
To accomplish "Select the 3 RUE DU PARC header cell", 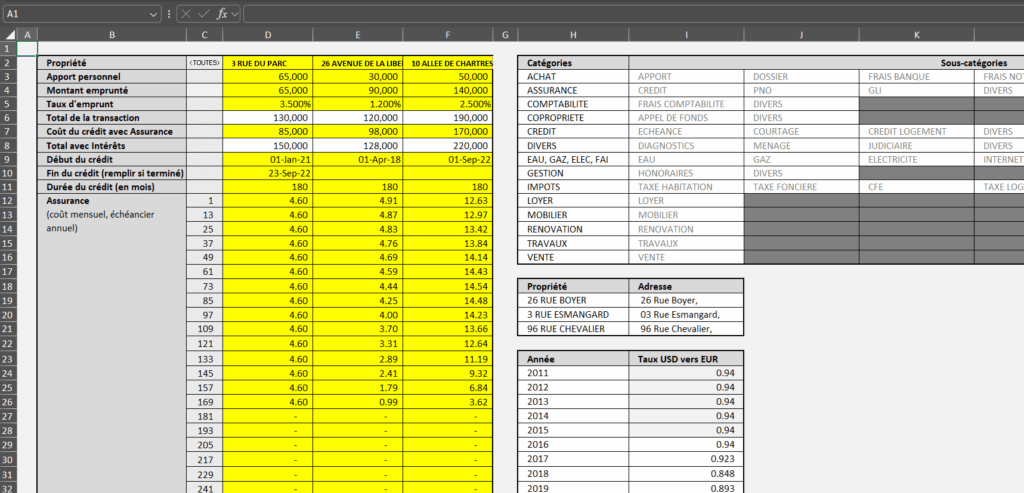I will coord(268,63).
